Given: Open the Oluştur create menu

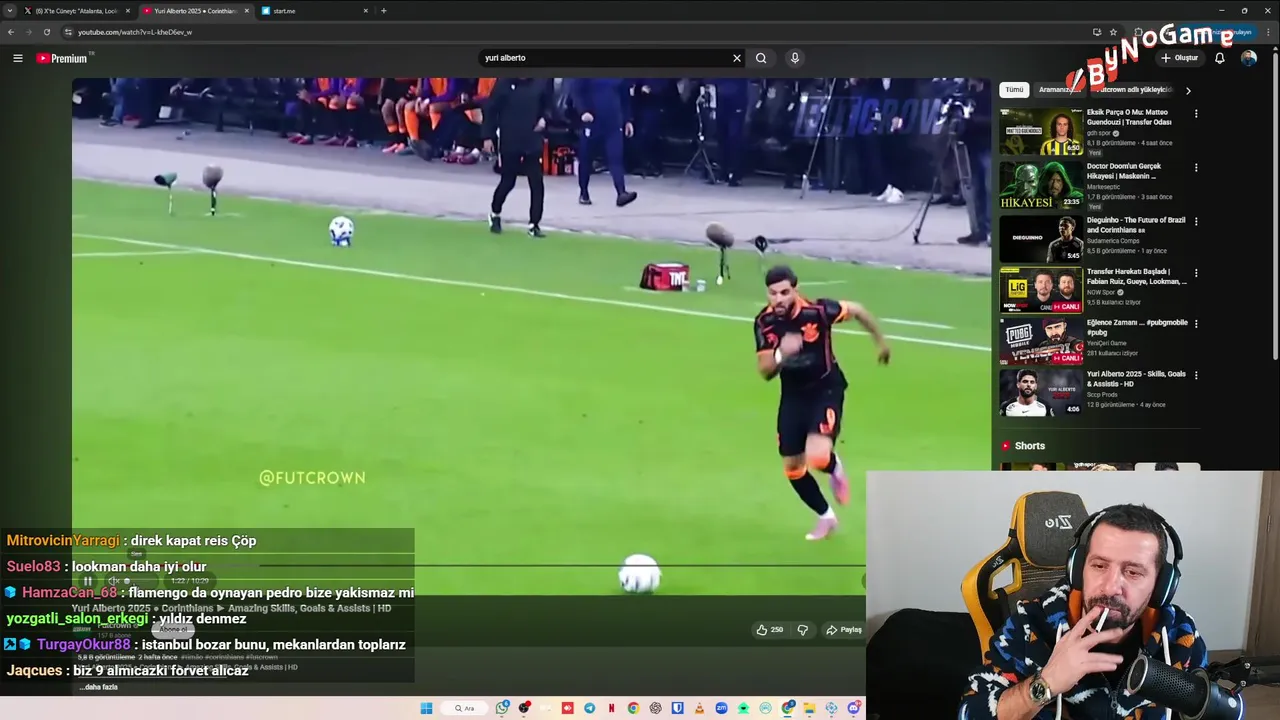Looking at the screenshot, I should point(1180,58).
